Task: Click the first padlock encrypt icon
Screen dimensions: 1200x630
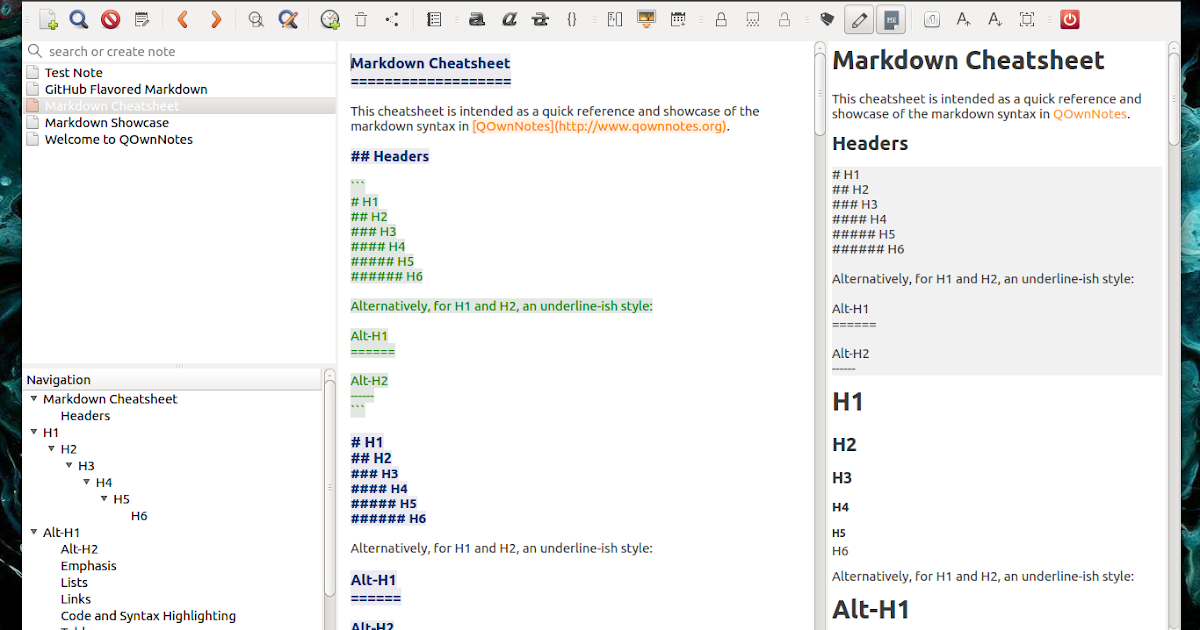Action: click(x=720, y=19)
